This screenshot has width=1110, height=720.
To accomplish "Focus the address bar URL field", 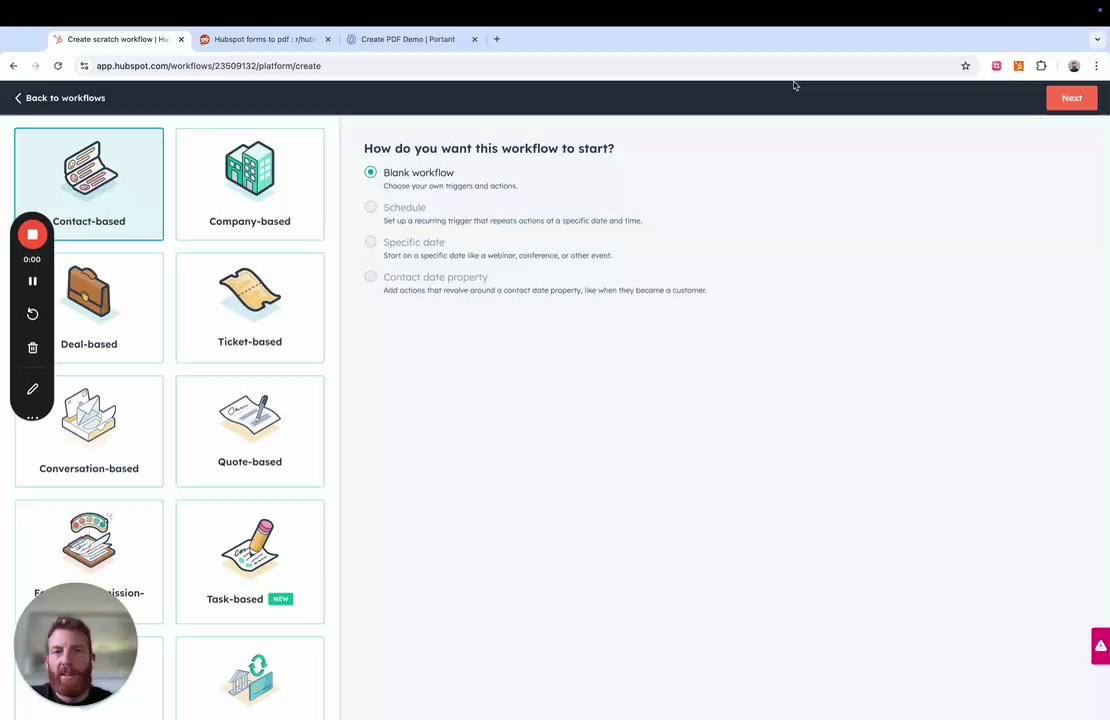I will point(524,66).
